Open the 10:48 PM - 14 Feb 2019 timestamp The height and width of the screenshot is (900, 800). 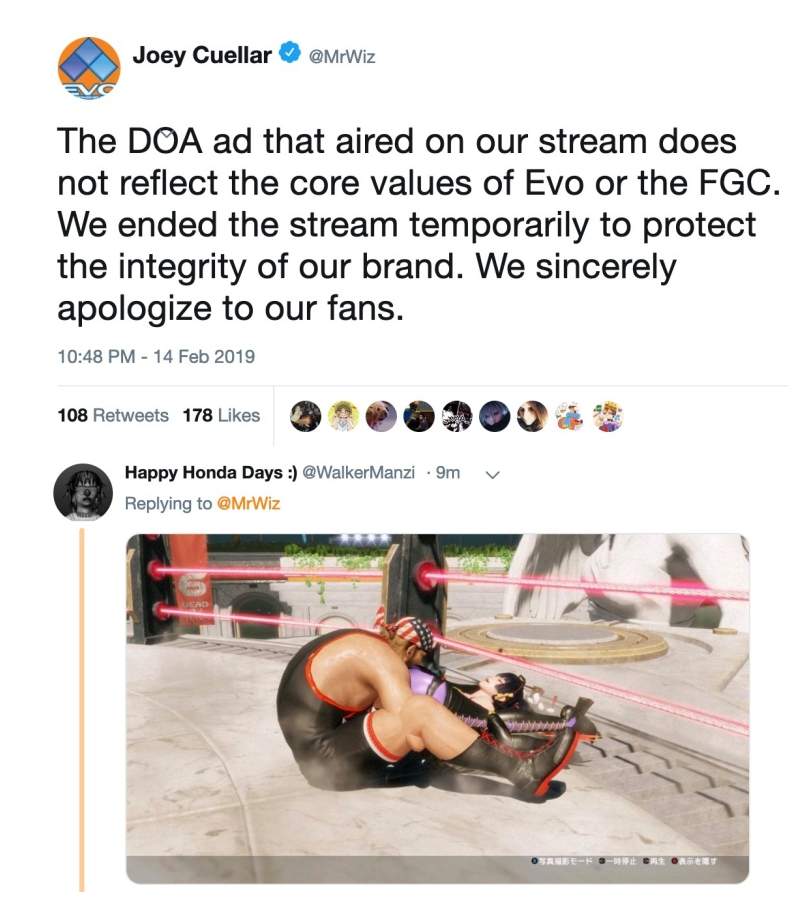coord(156,356)
